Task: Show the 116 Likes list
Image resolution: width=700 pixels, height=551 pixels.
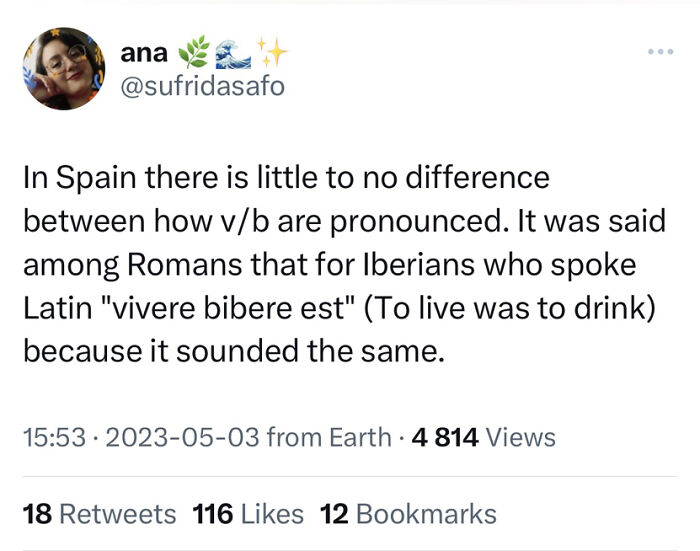Action: tap(247, 514)
